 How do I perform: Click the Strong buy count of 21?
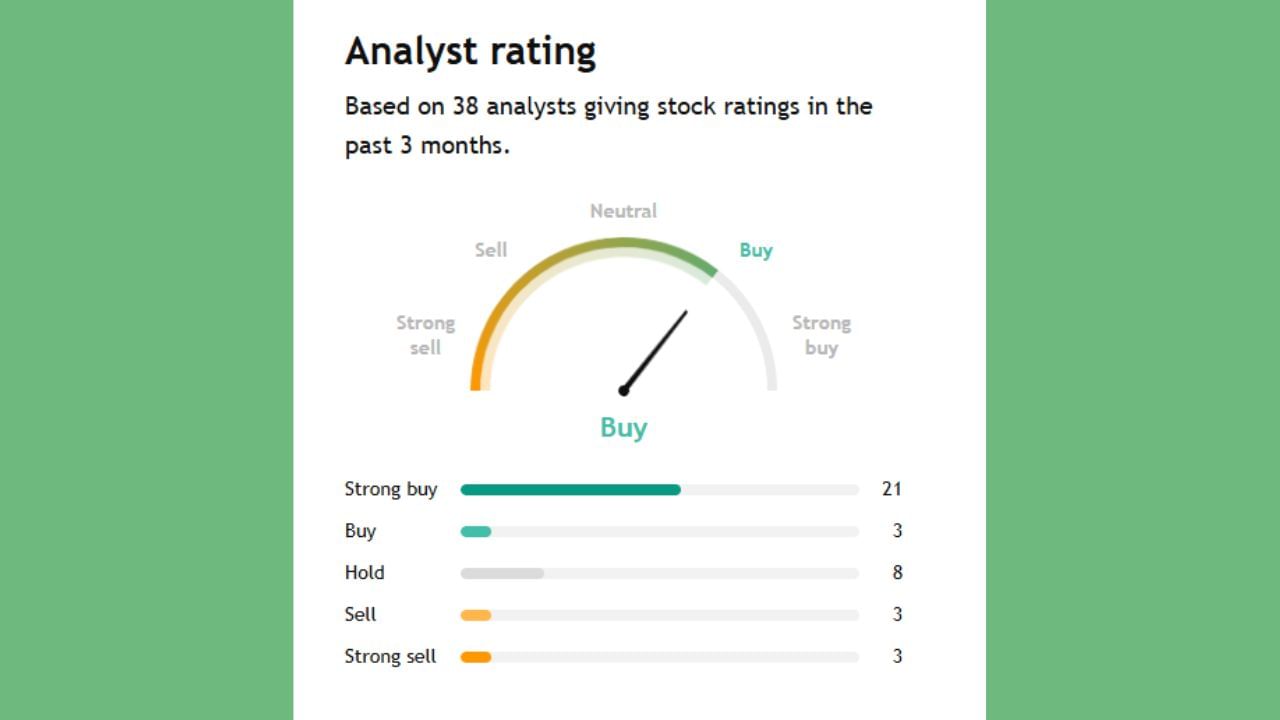pos(891,489)
